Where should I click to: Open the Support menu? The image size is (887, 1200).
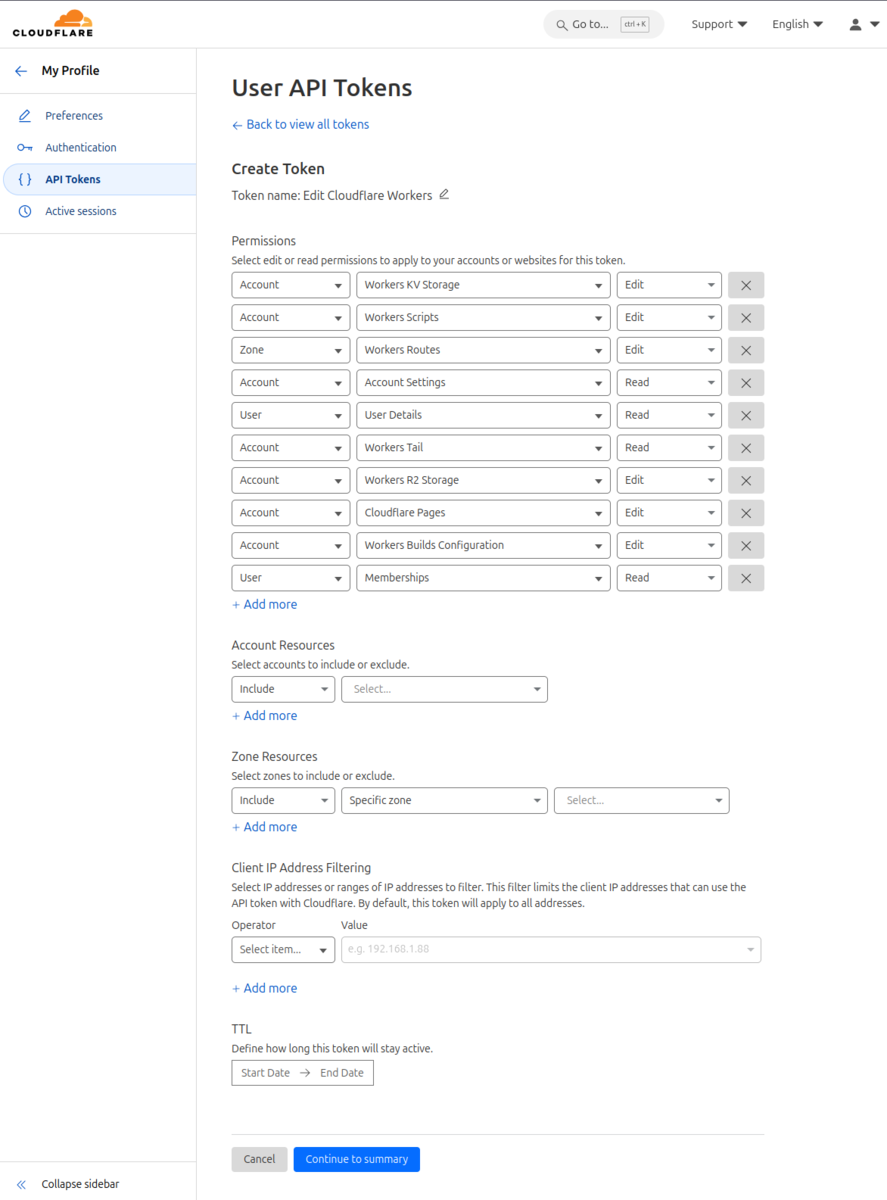coord(719,24)
